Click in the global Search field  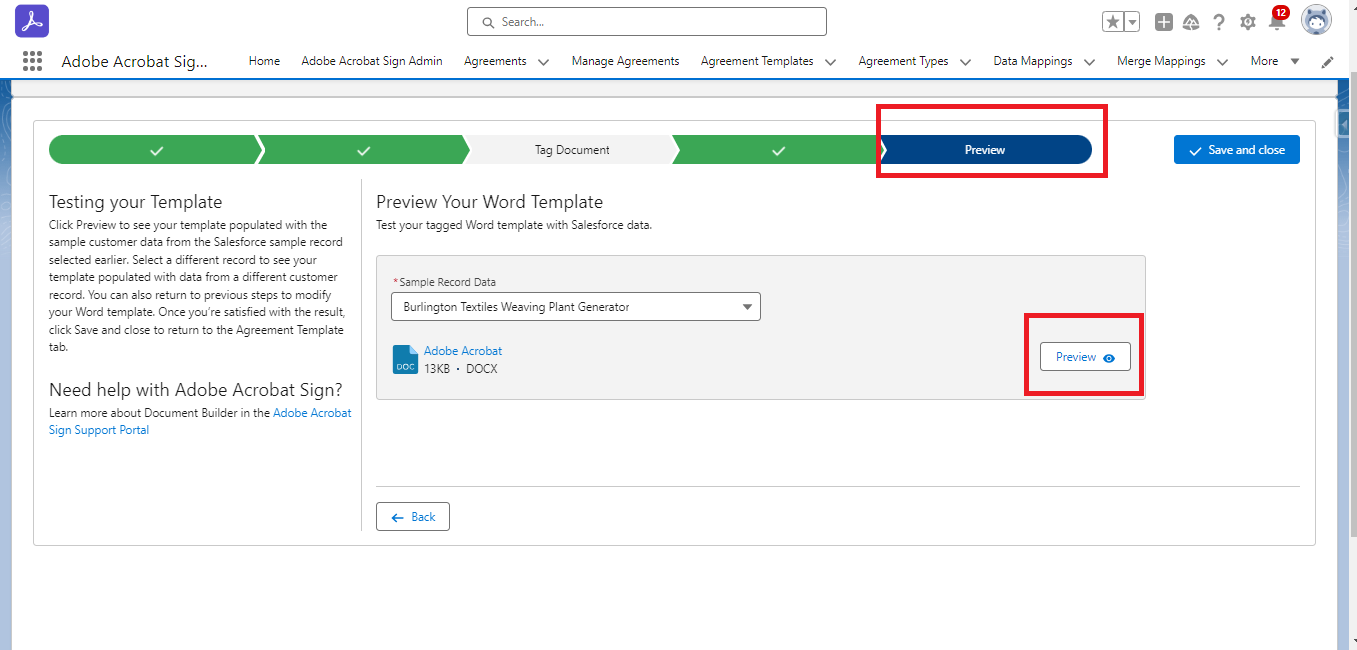click(647, 22)
